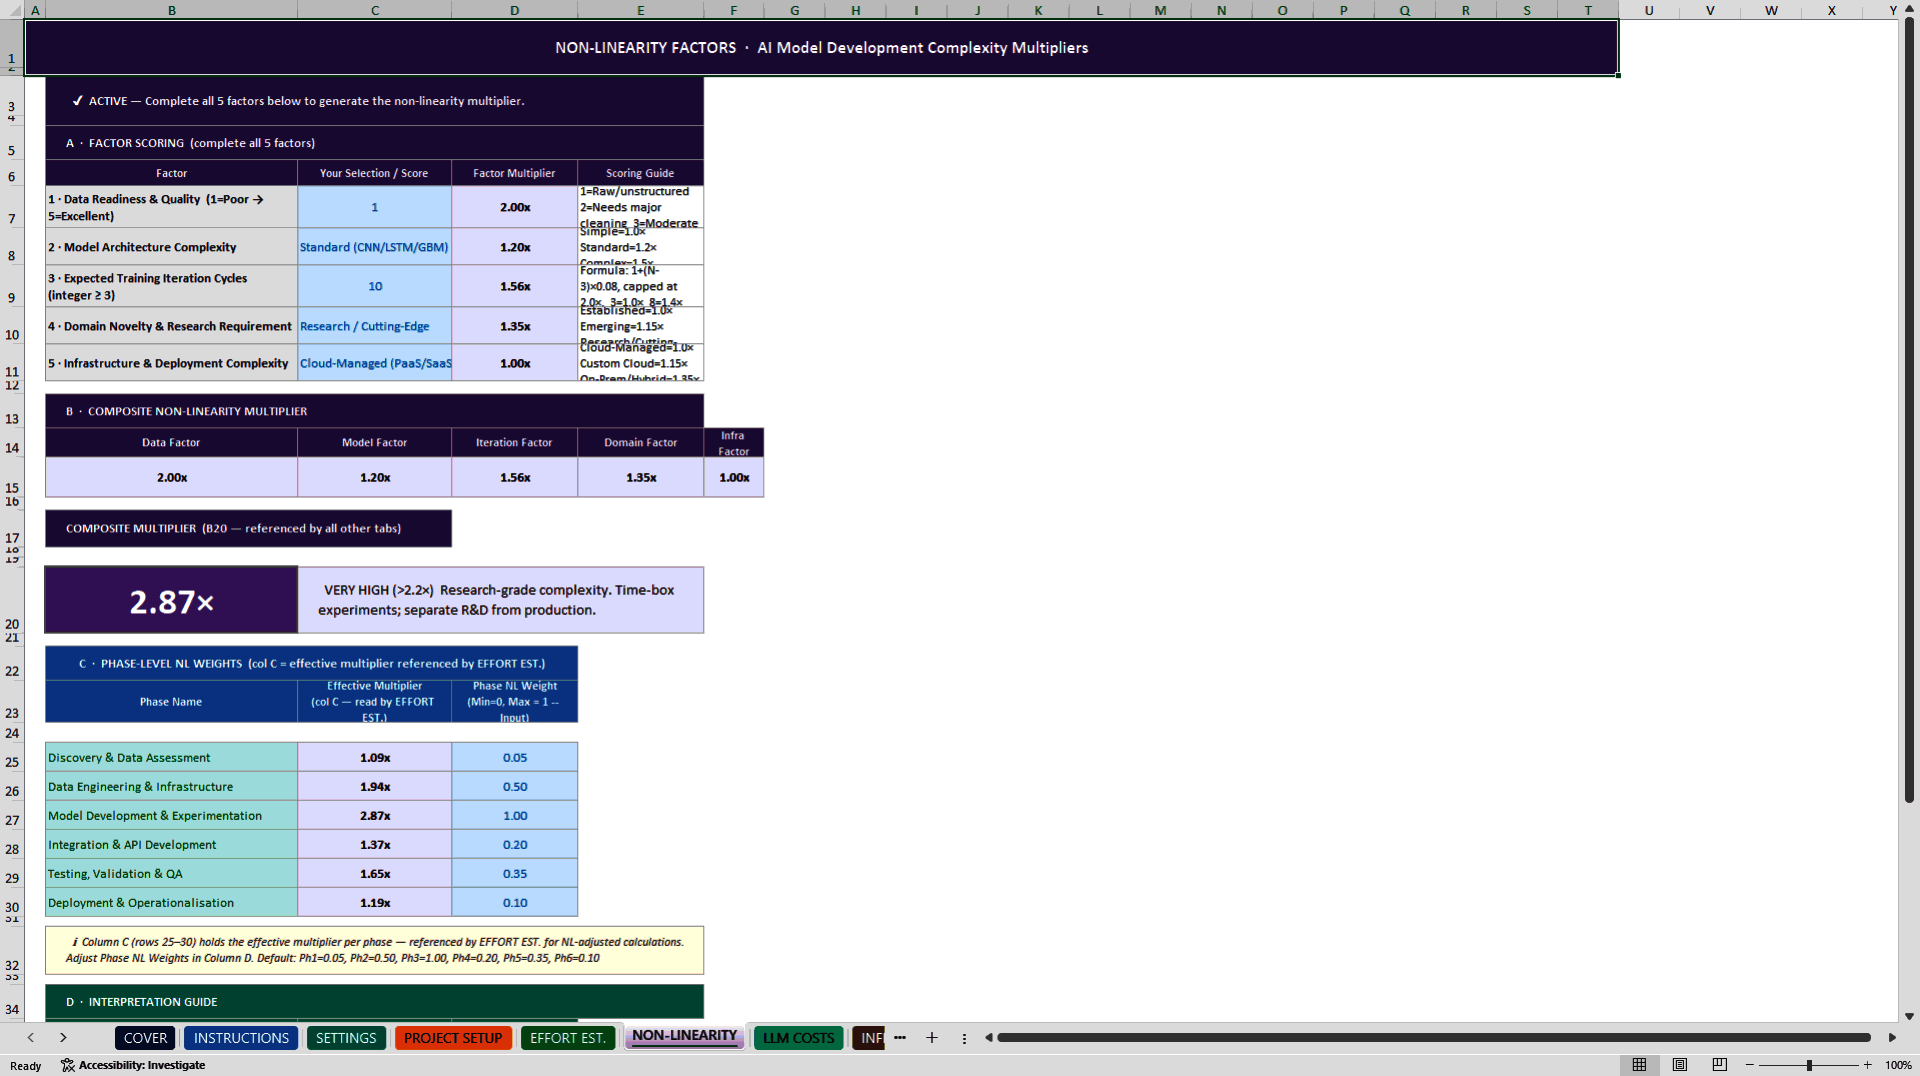Switch to Page Break Preview
This screenshot has width=1920, height=1076.
[x=1720, y=1065]
